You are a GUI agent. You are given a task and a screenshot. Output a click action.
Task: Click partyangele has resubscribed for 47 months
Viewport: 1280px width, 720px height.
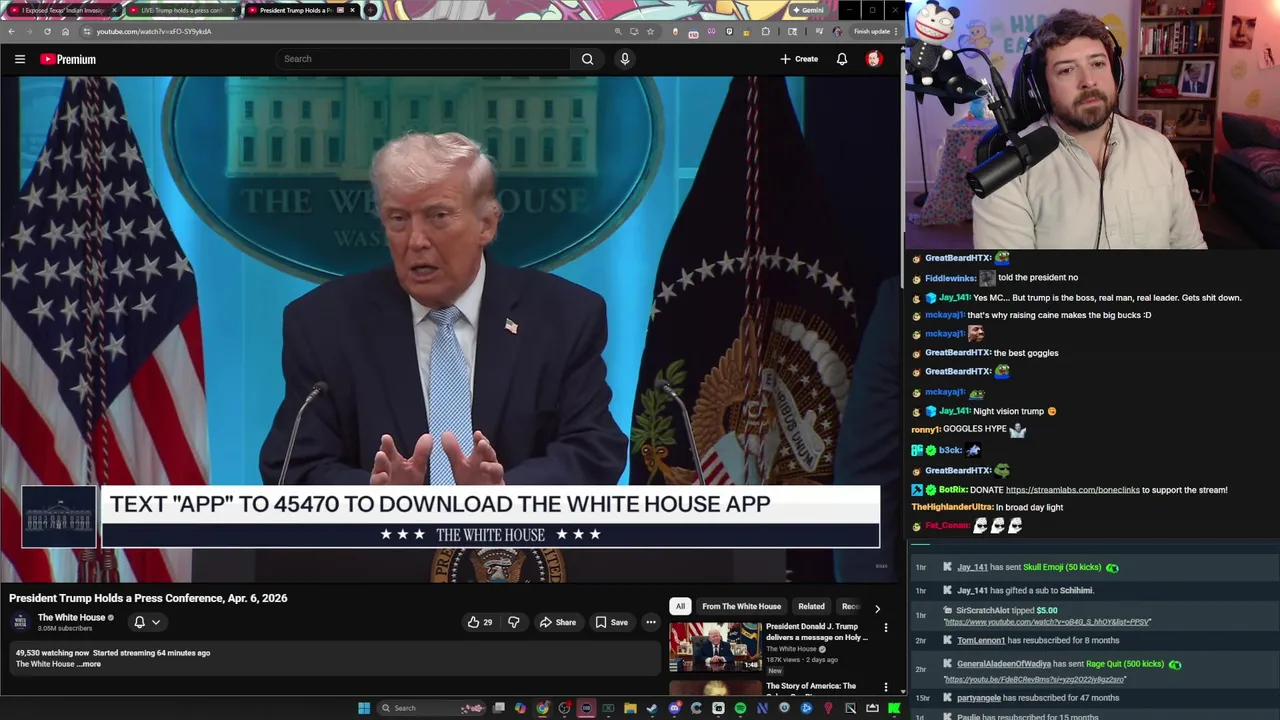[x=1038, y=698]
